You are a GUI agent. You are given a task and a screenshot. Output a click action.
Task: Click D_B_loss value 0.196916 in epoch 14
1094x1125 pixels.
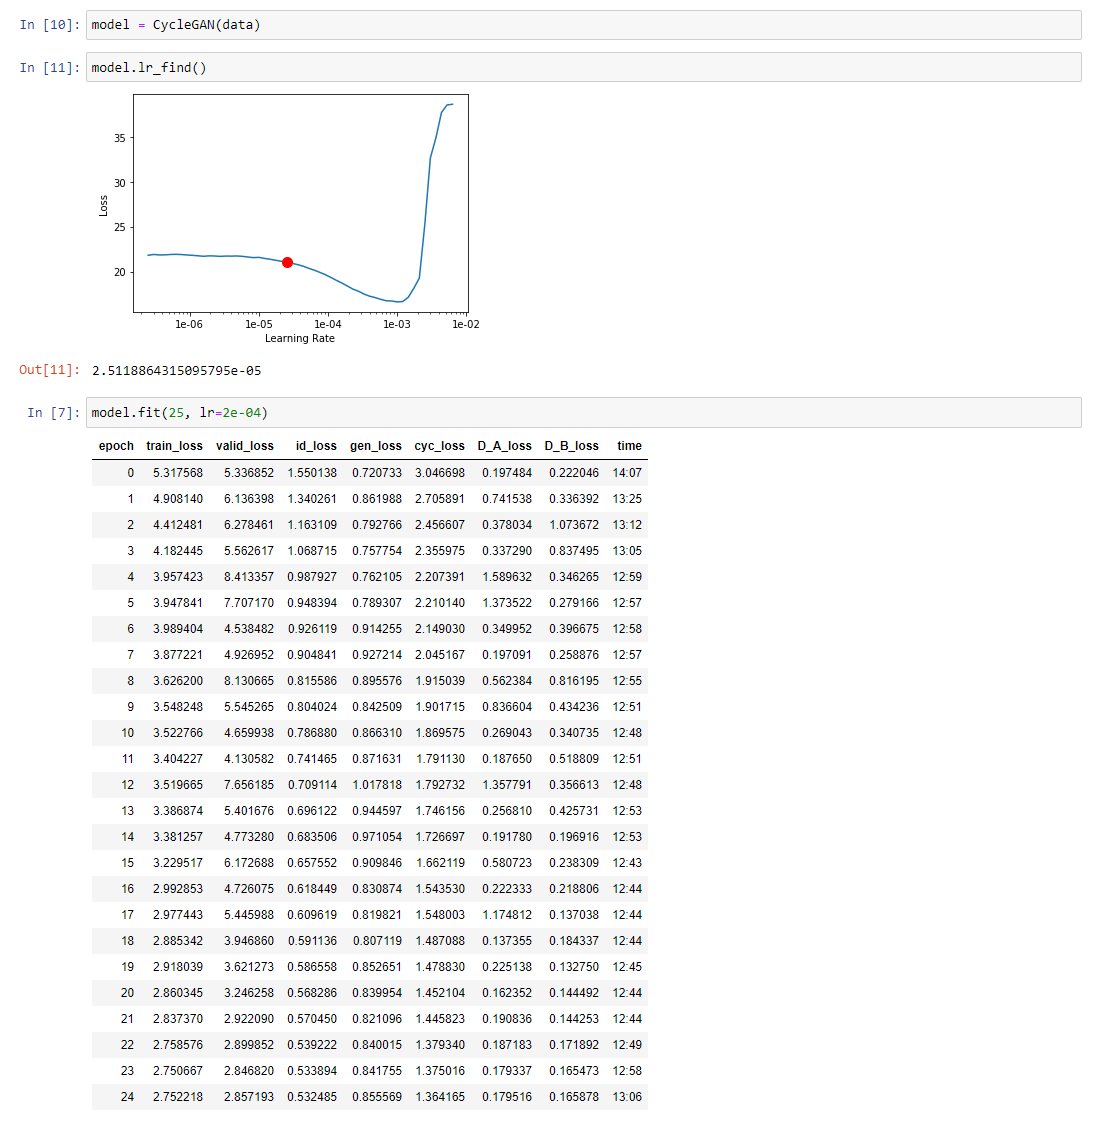tap(574, 837)
